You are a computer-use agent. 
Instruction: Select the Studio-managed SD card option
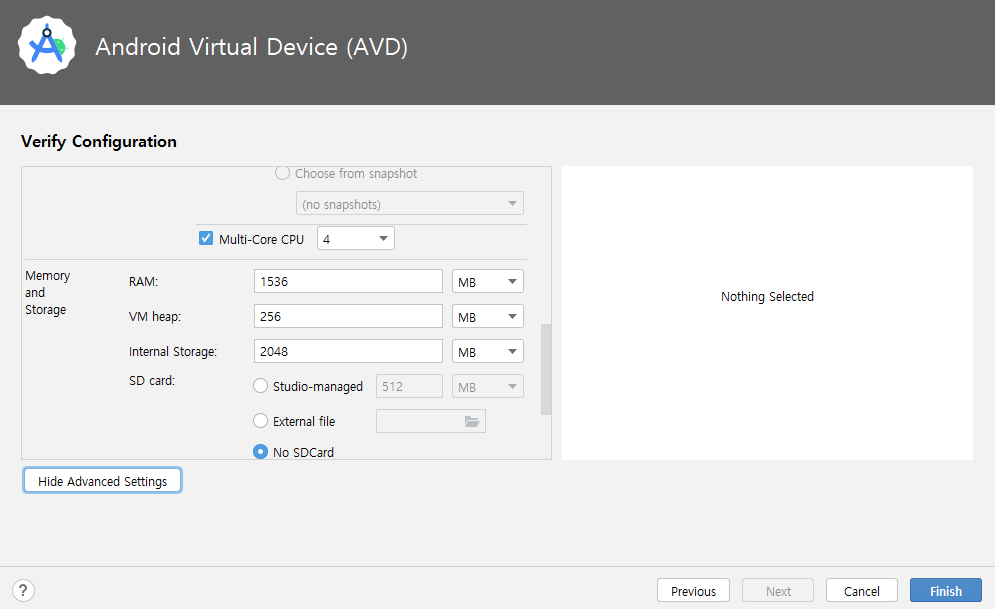(260, 386)
